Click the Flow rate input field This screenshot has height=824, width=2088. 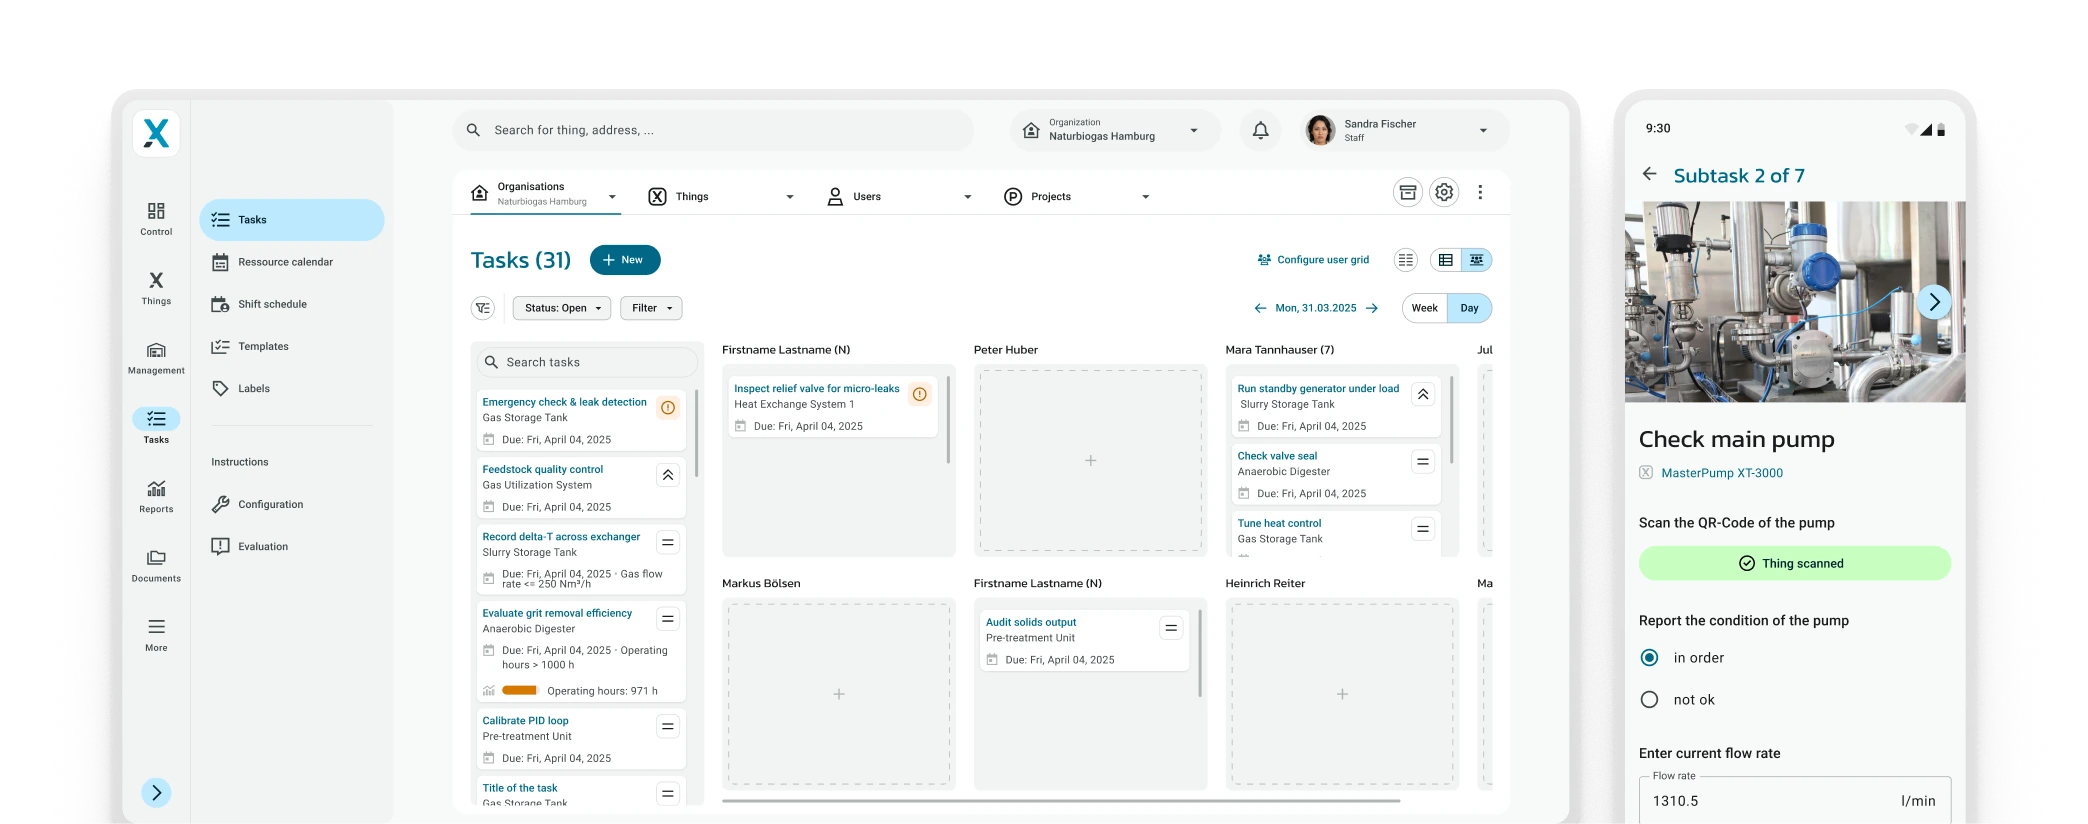(1795, 800)
